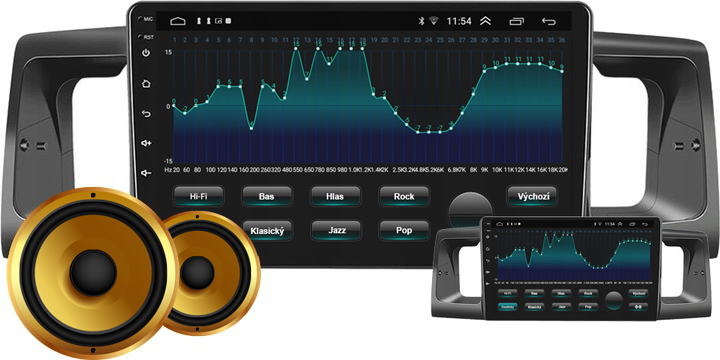Click the band 8 point at 200 Hz
720x360 pixels.
point(252,129)
